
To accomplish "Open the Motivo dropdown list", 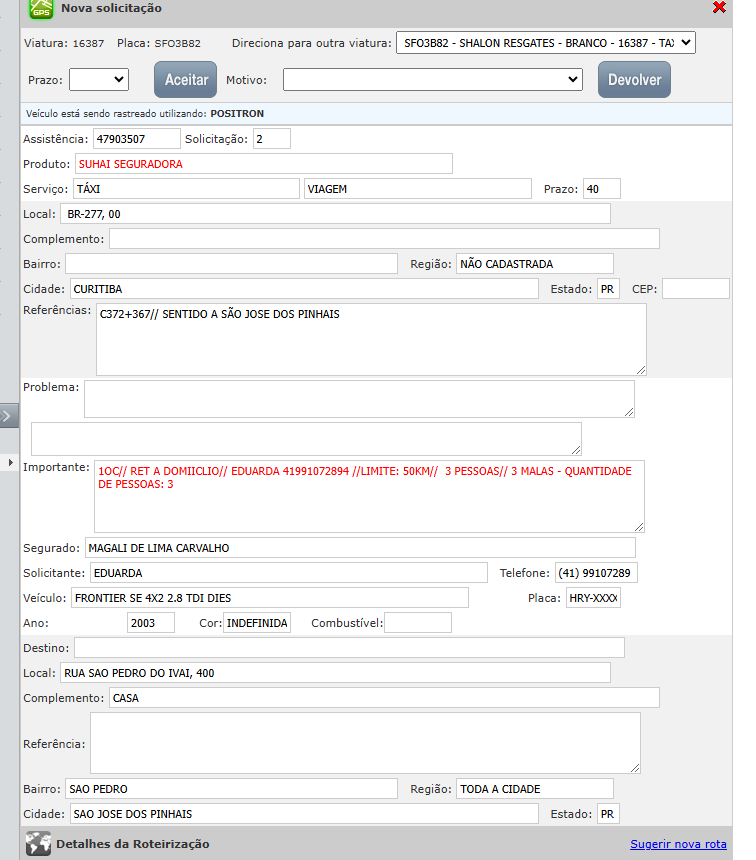I will [432, 79].
